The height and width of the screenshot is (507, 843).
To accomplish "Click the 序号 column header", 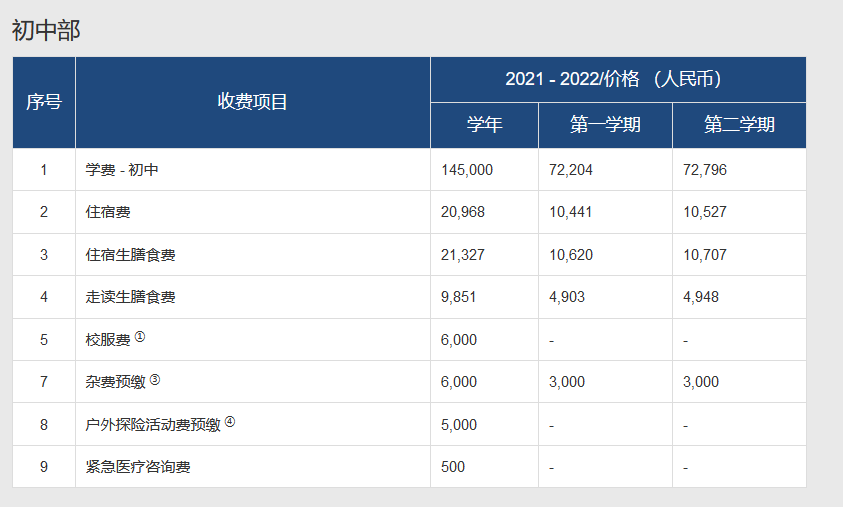I will click(x=44, y=102).
